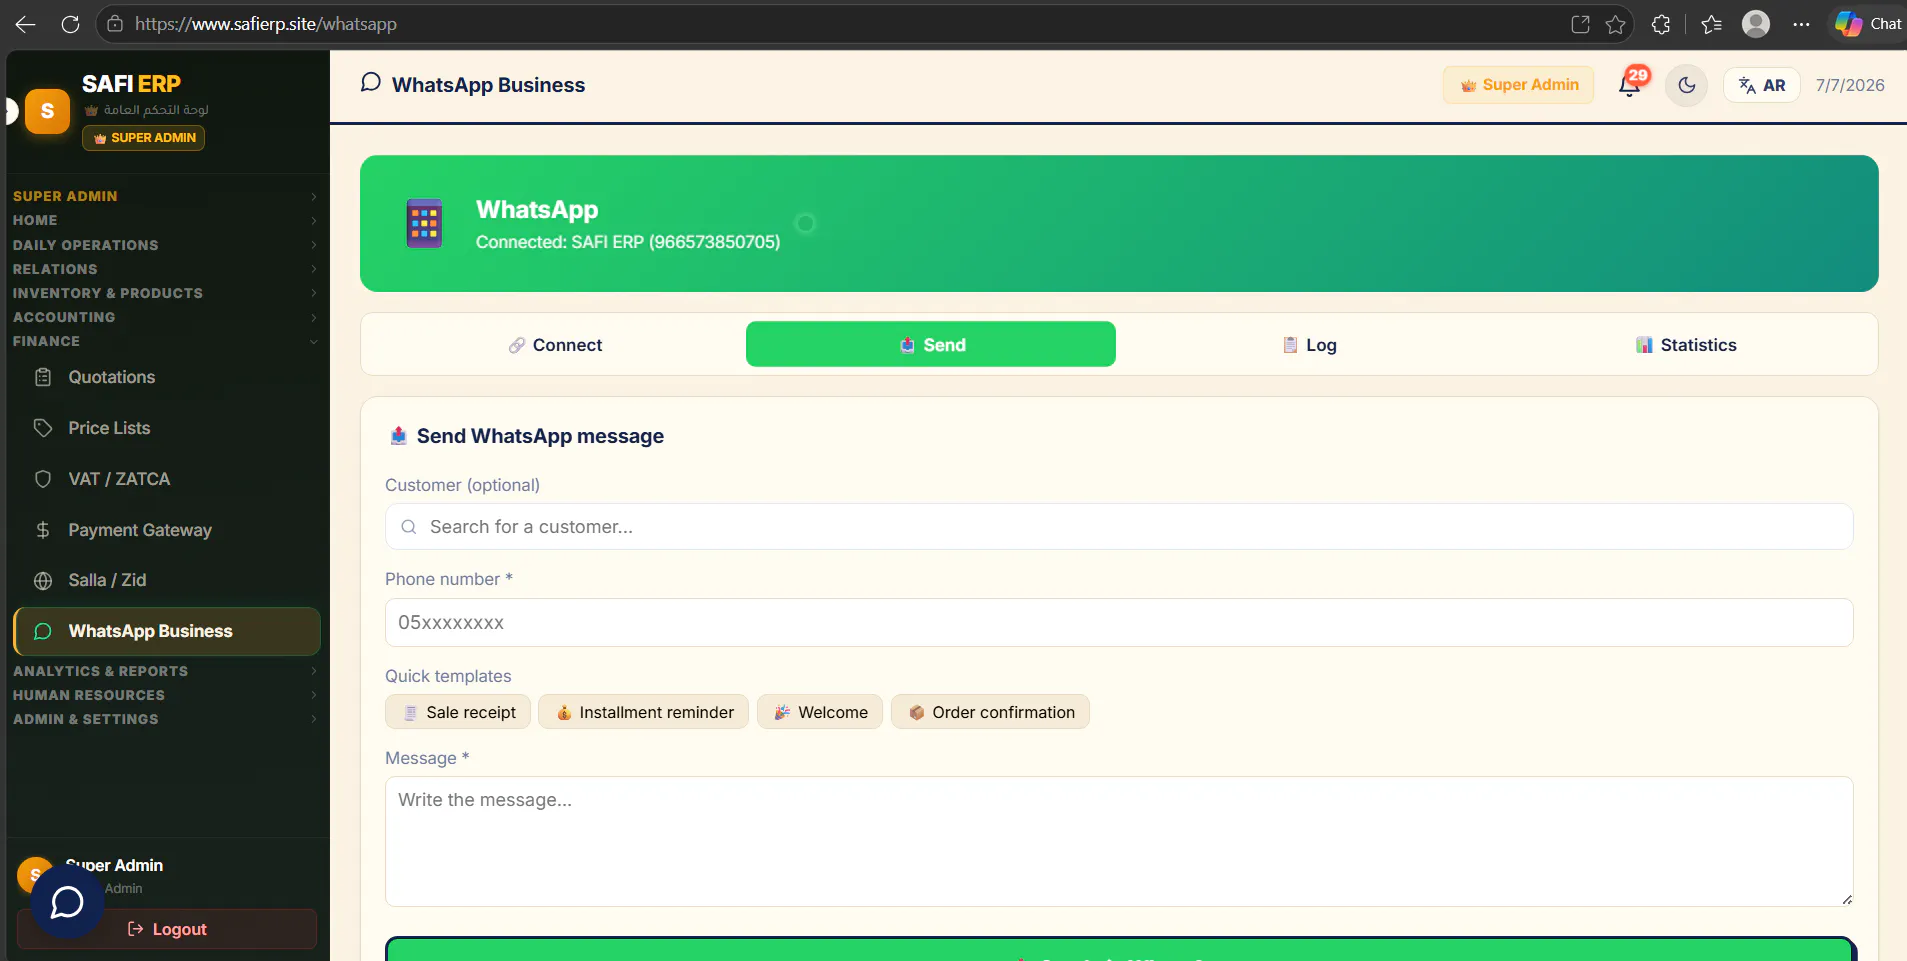
Task: Open browser extensions puzzle icon
Action: point(1661,24)
